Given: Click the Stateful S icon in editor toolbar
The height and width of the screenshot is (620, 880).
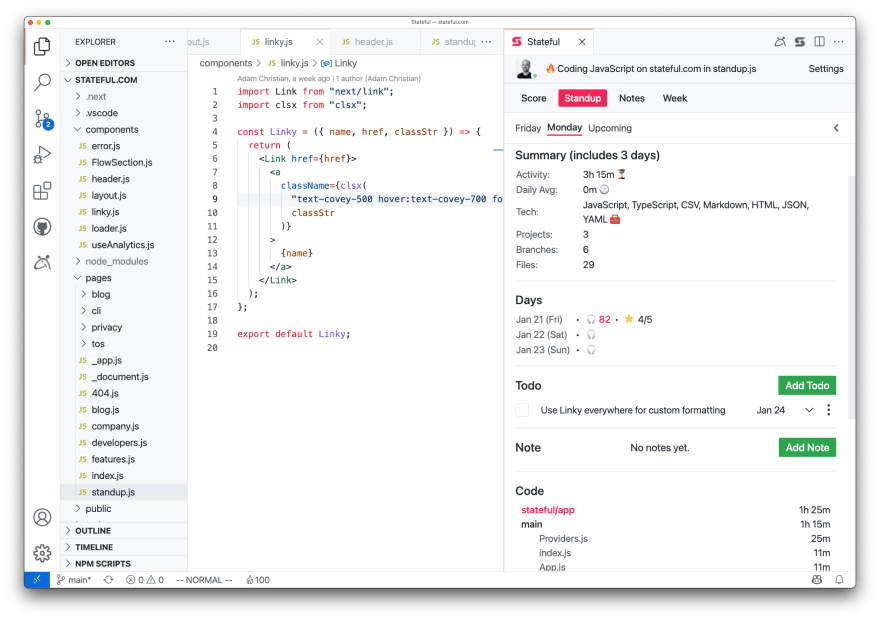Looking at the screenshot, I should [x=800, y=42].
